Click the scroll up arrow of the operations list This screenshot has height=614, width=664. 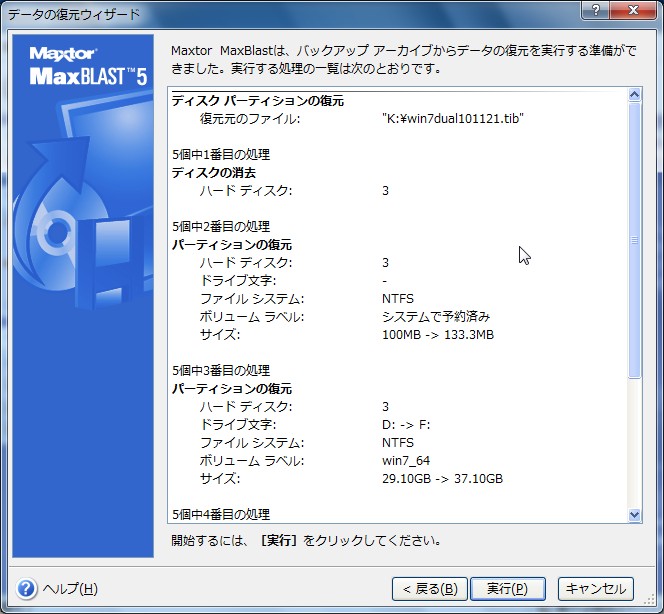634,94
